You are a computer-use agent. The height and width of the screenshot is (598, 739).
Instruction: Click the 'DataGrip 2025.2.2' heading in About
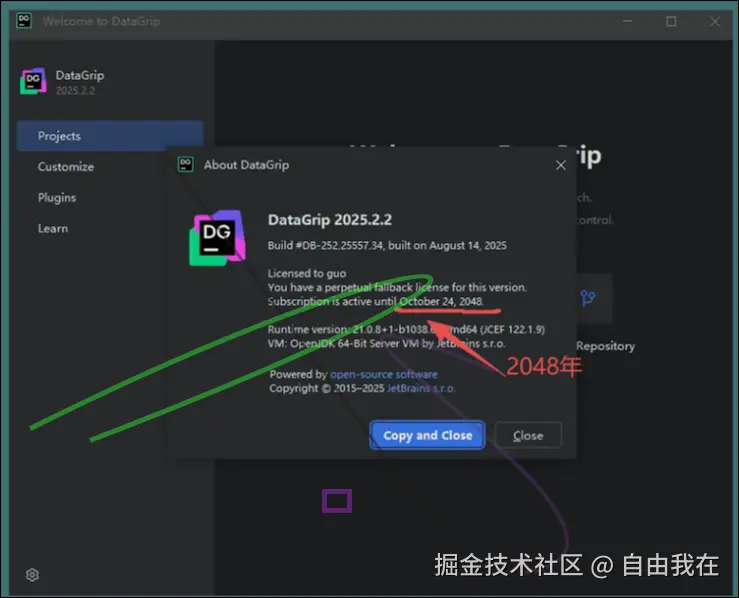[329, 220]
